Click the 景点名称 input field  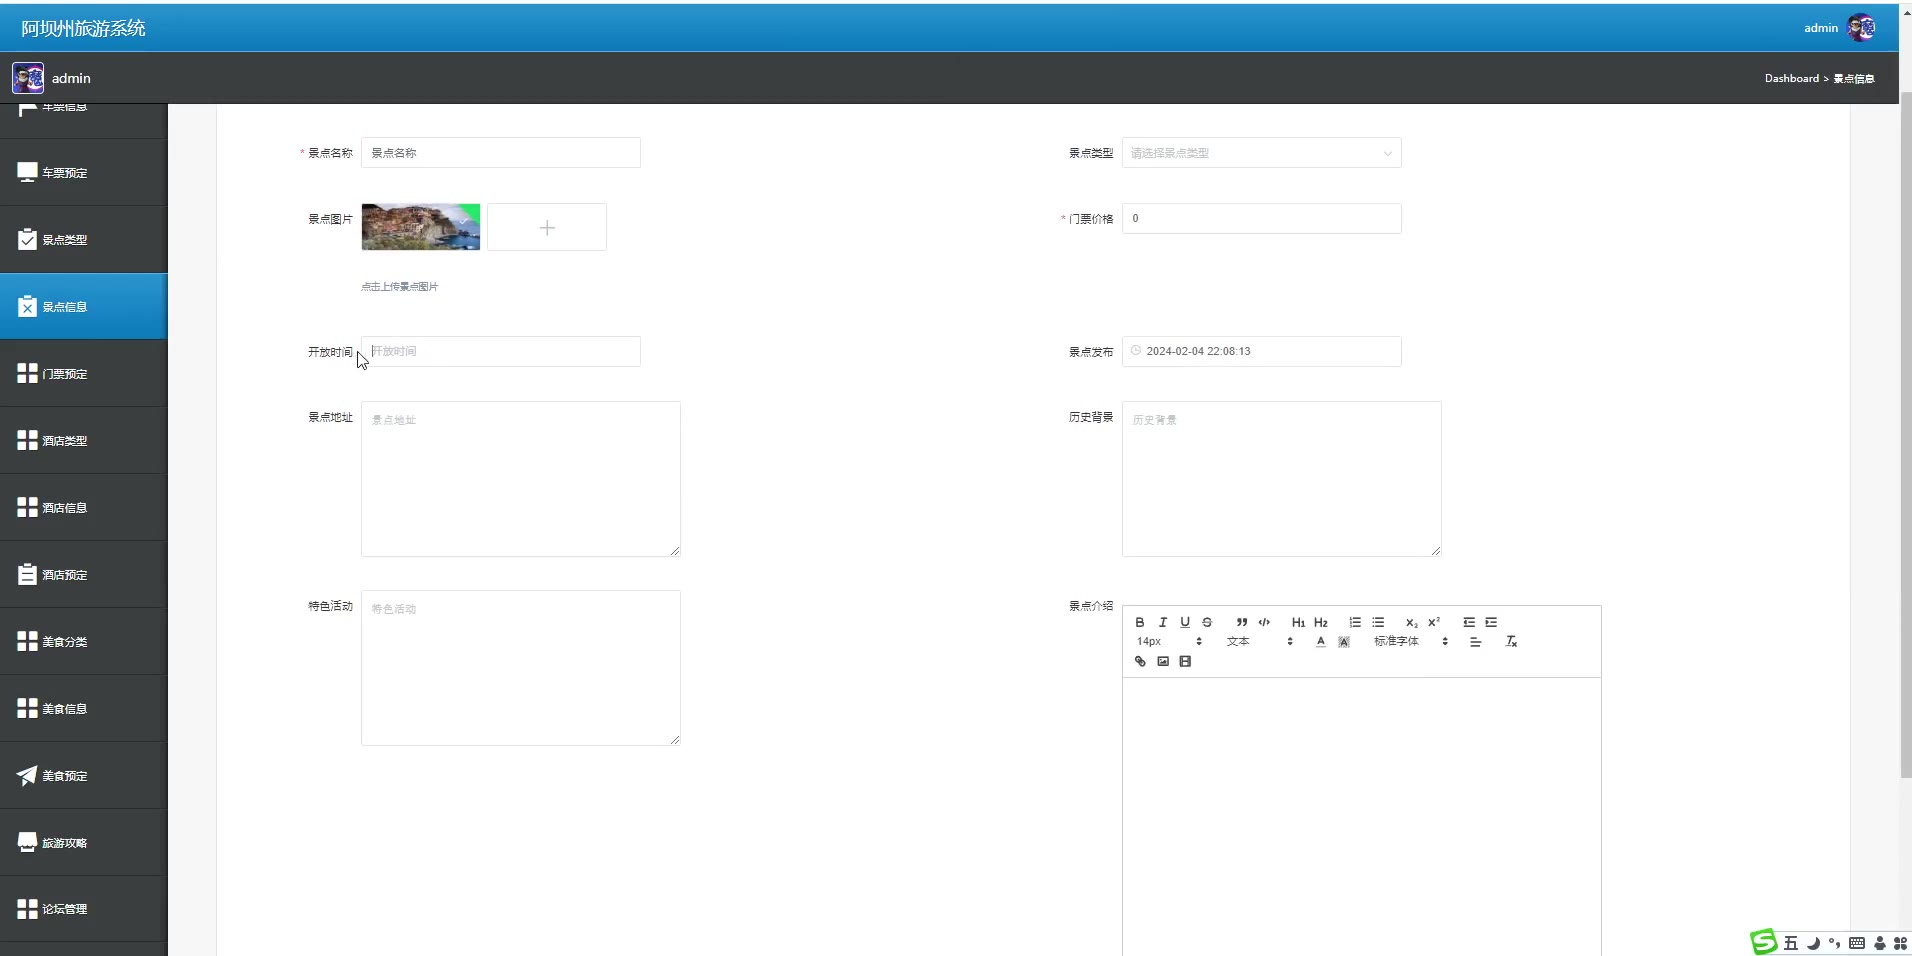click(500, 153)
